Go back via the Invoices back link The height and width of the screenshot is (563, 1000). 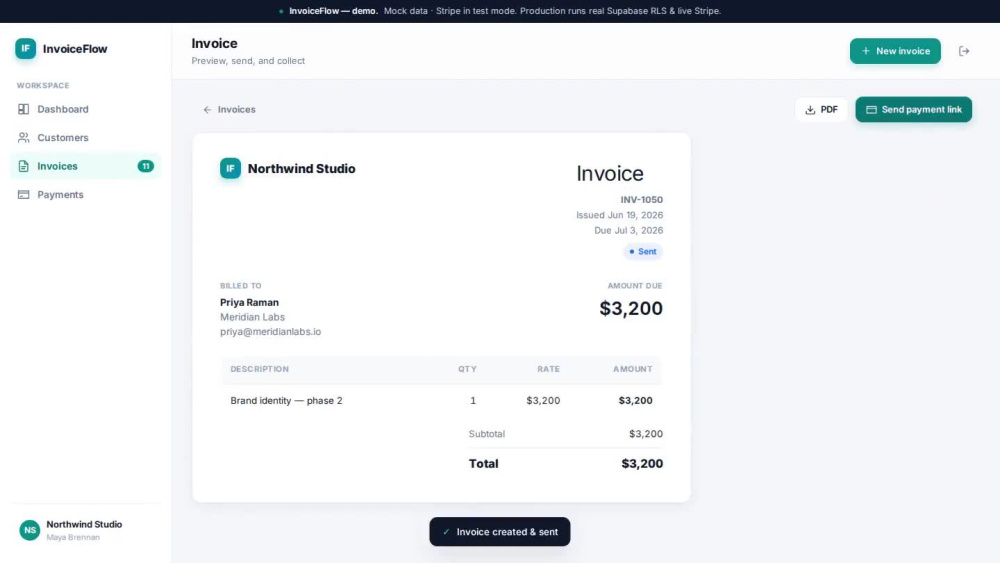(230, 110)
